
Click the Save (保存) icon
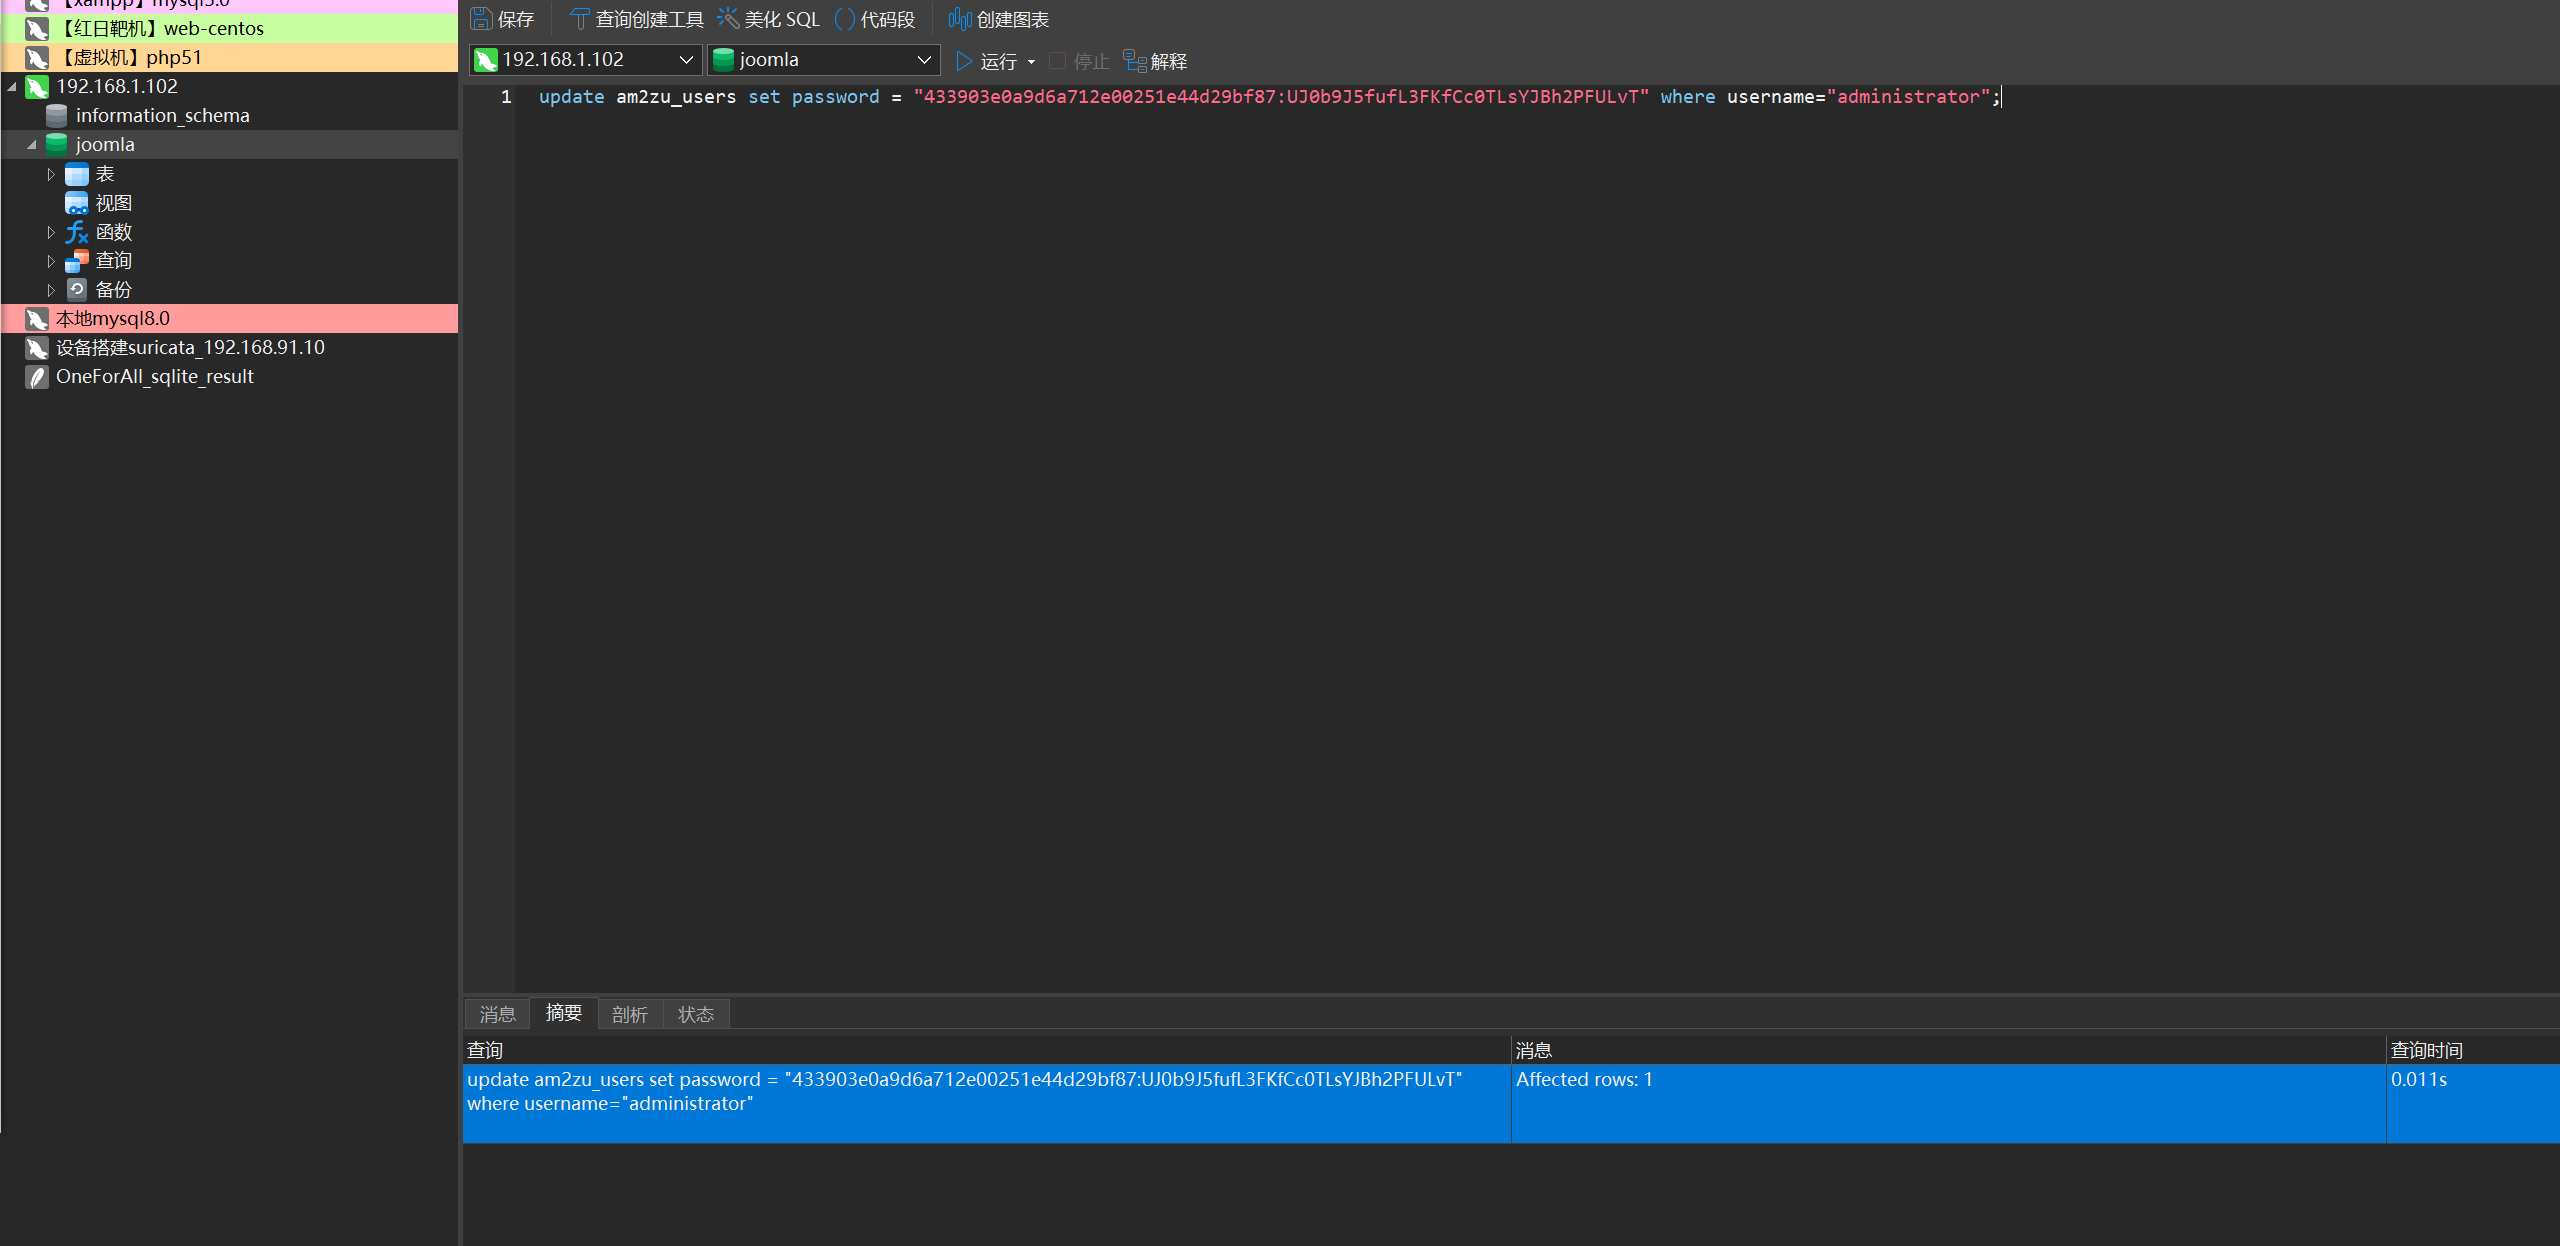pyautogui.click(x=481, y=19)
